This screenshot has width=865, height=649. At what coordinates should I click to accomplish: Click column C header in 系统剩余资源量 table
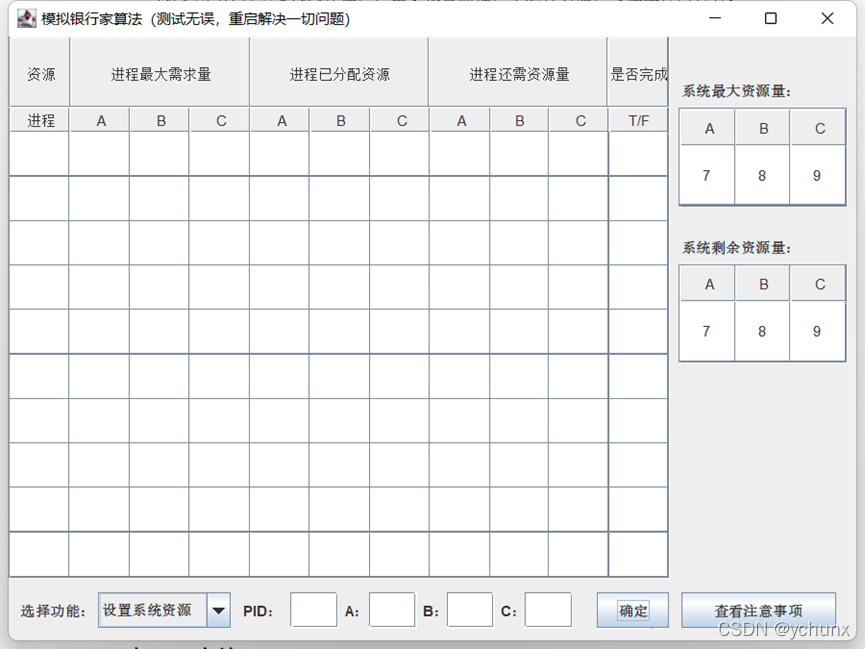818,284
